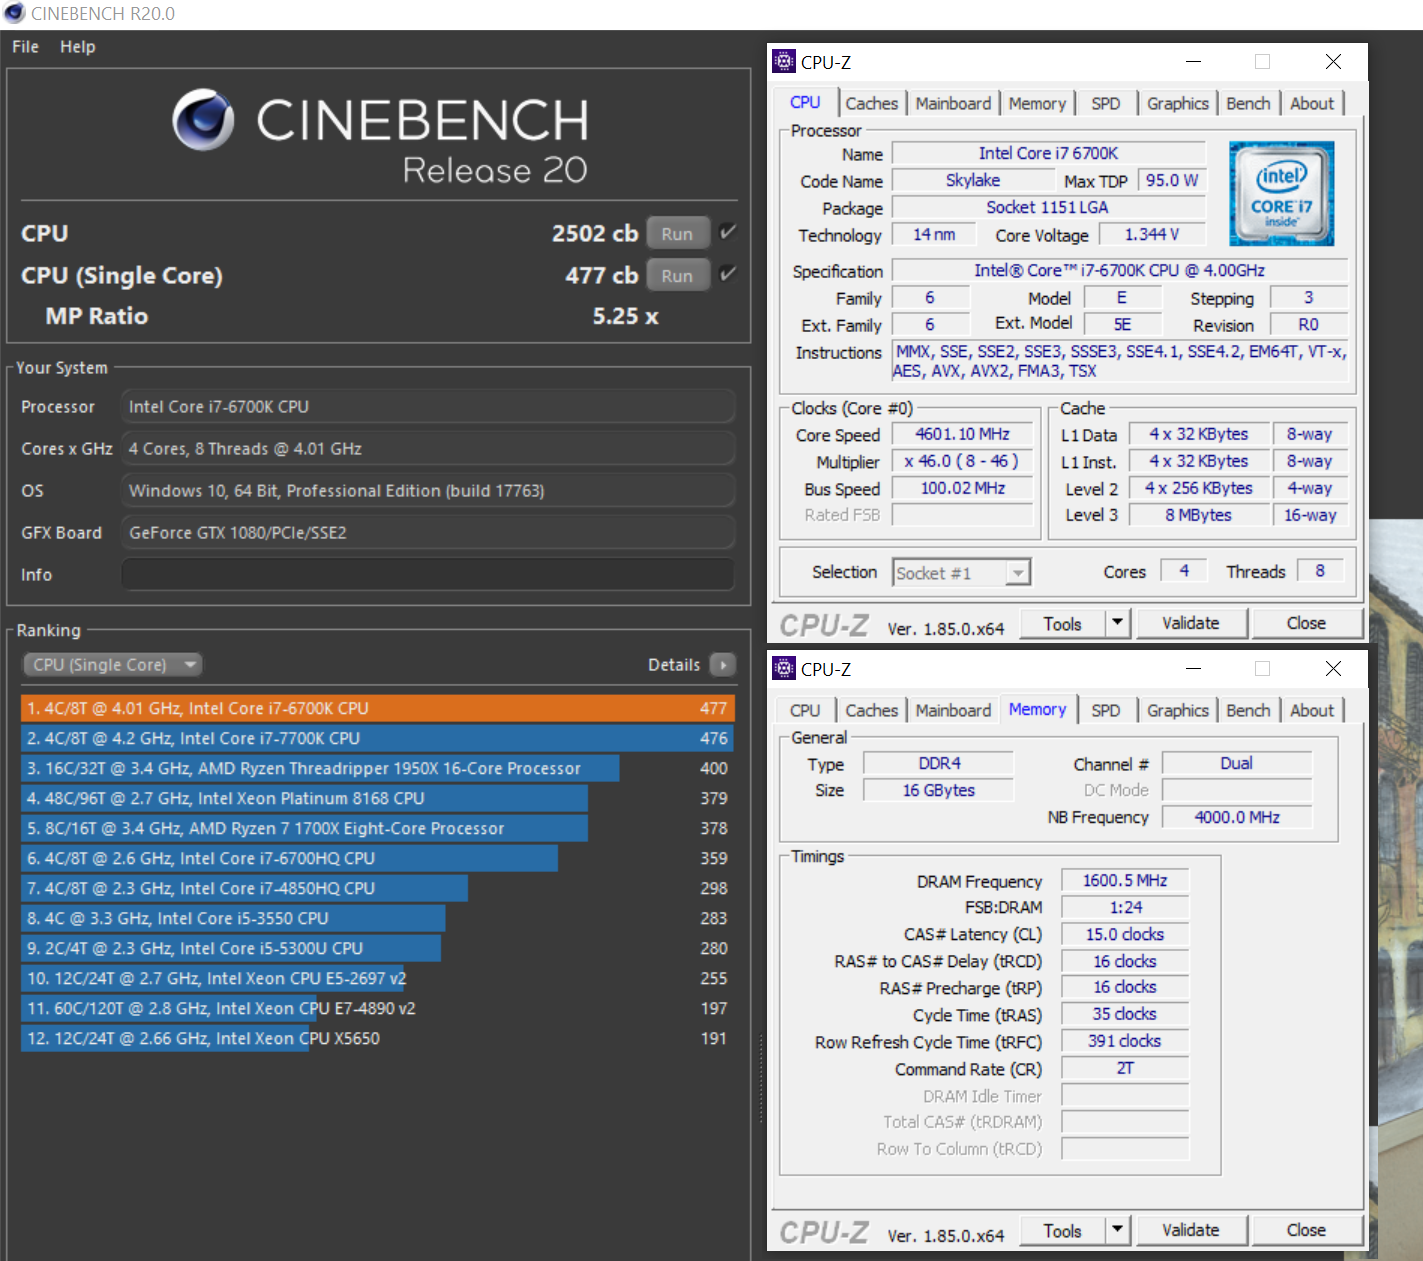This screenshot has width=1423, height=1261.
Task: Open Details arrow in Ranking panel
Action: (723, 665)
